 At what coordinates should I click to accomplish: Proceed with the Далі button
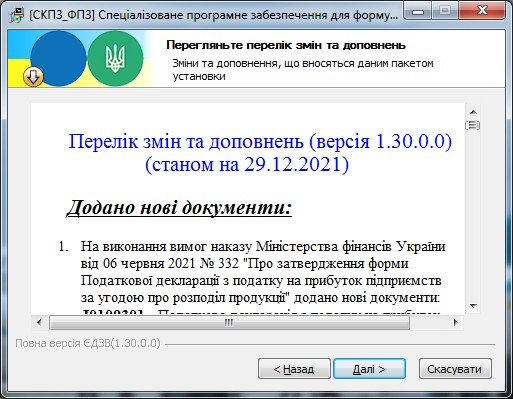click(369, 369)
